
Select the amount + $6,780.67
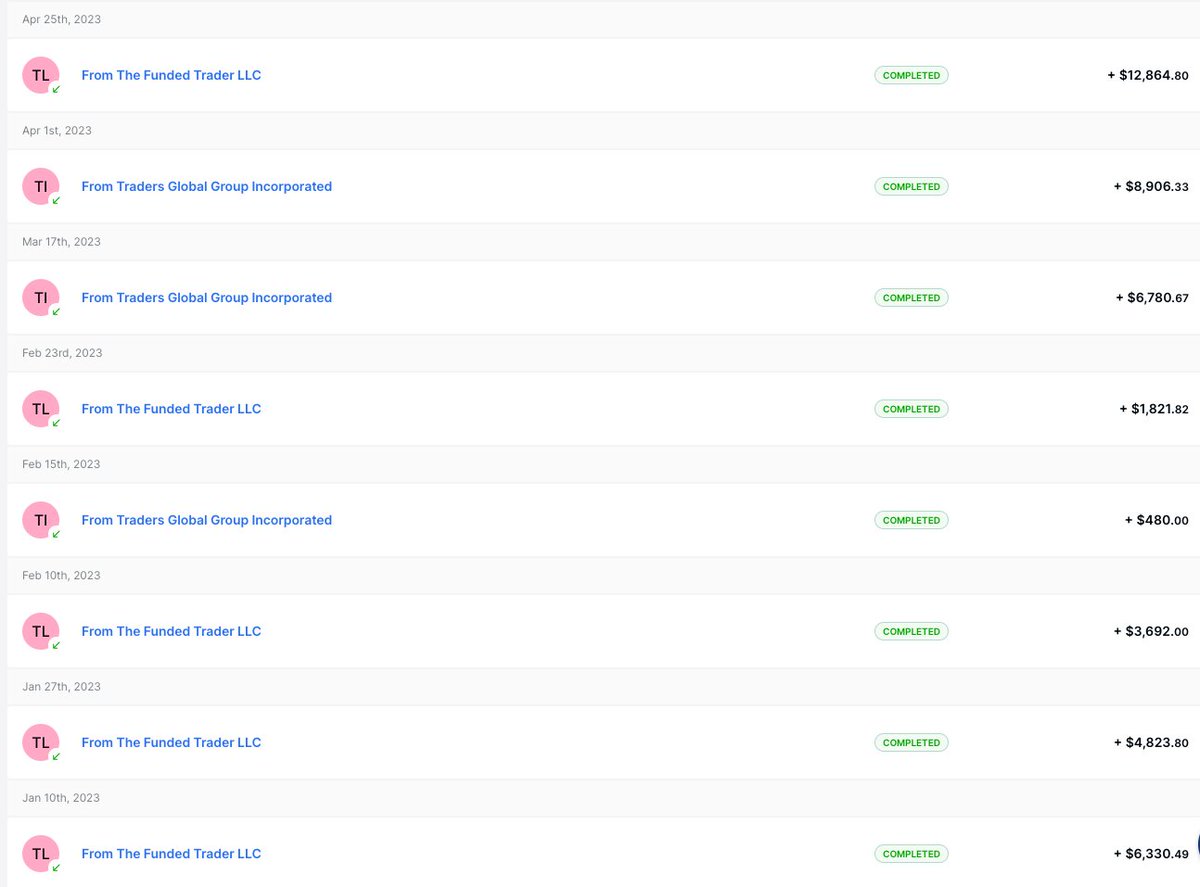pos(1152,297)
